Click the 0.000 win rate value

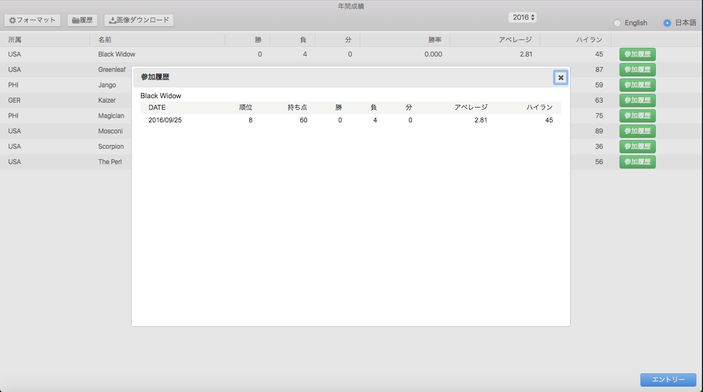click(x=433, y=54)
